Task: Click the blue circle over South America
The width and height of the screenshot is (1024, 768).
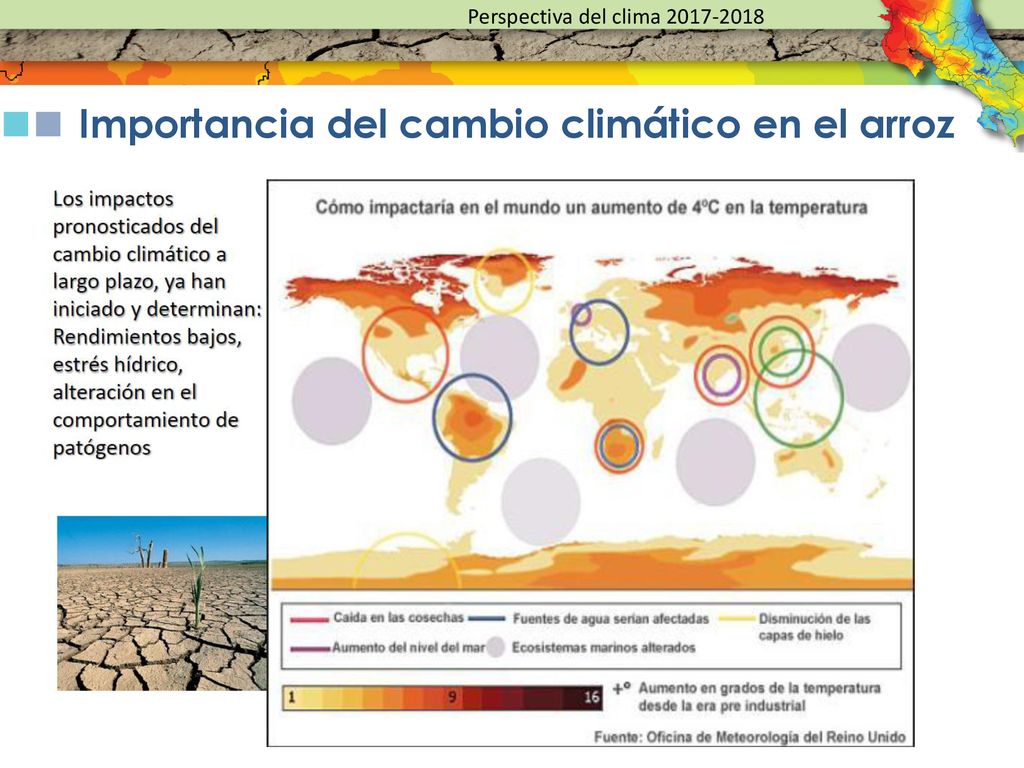Action: click(x=472, y=417)
